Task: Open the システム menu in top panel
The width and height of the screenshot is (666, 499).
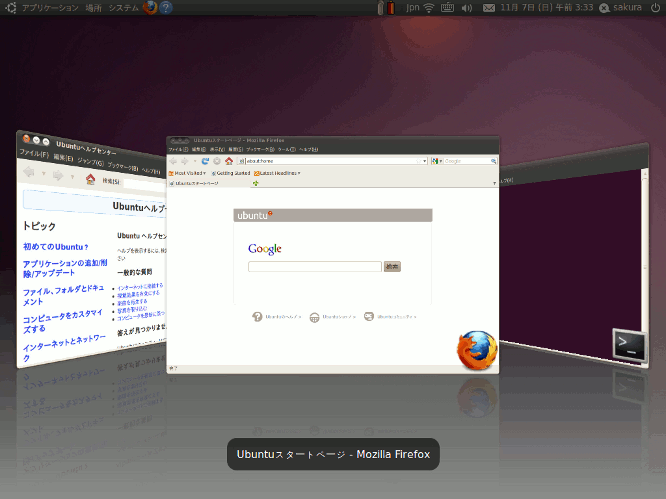Action: [x=123, y=8]
